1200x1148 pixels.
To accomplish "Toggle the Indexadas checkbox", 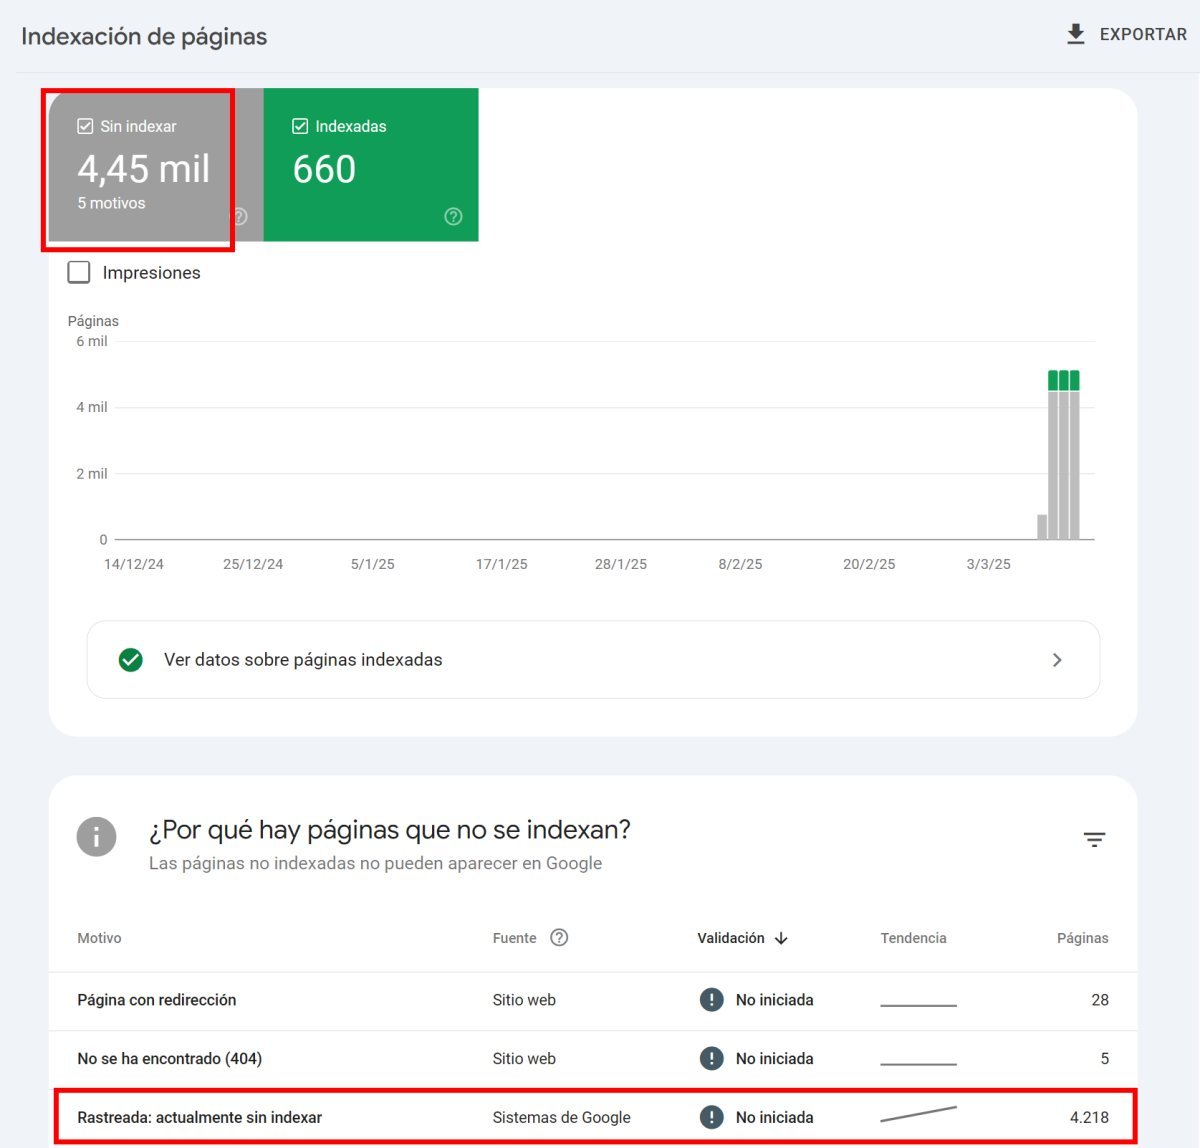I will pyautogui.click(x=300, y=126).
